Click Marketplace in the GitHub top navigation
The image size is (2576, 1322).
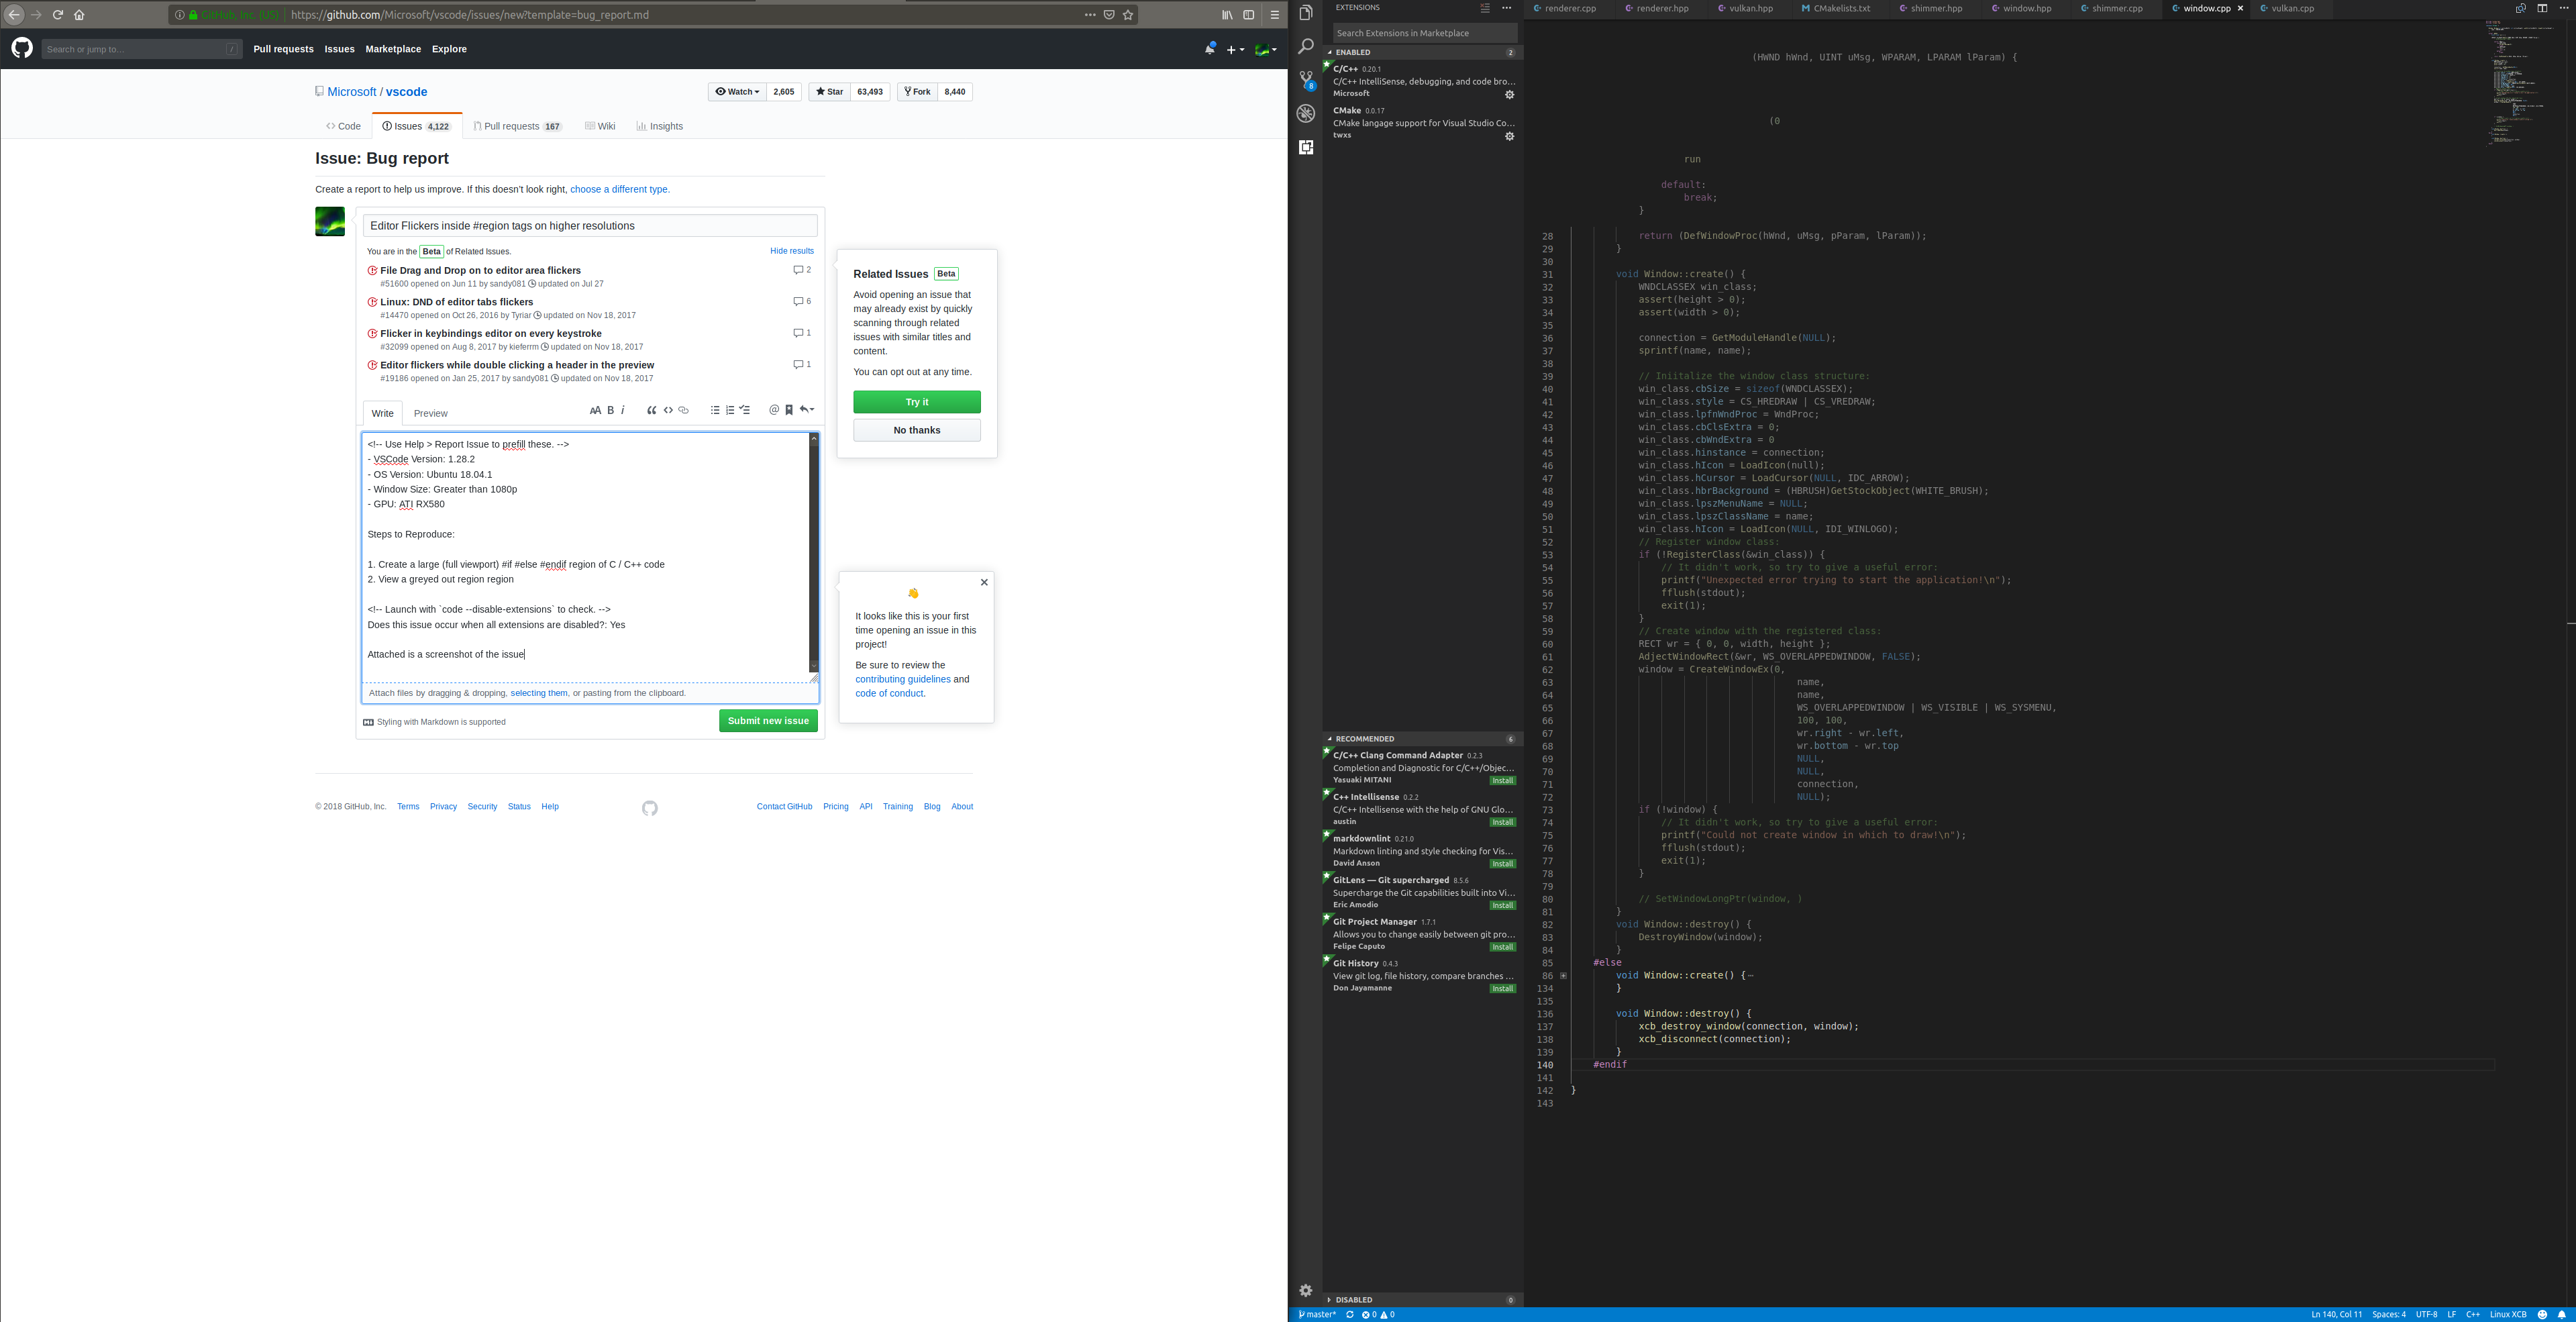pyautogui.click(x=393, y=49)
